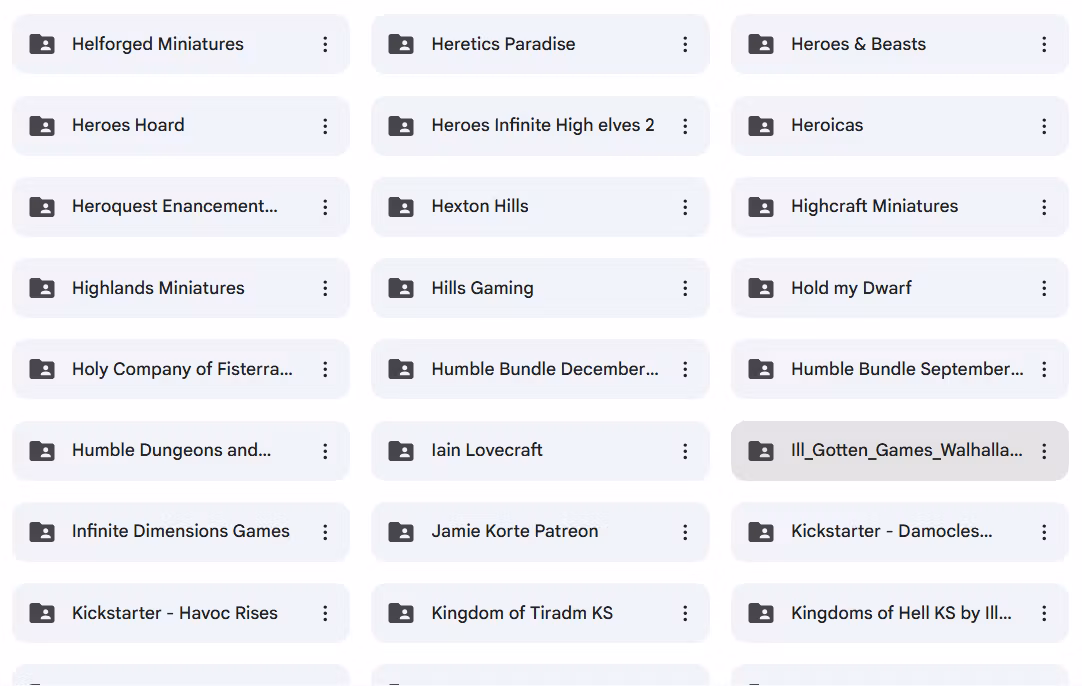The height and width of the screenshot is (686, 1082).
Task: Click the shared folder icon beside Hexton Hills
Action: pos(401,206)
